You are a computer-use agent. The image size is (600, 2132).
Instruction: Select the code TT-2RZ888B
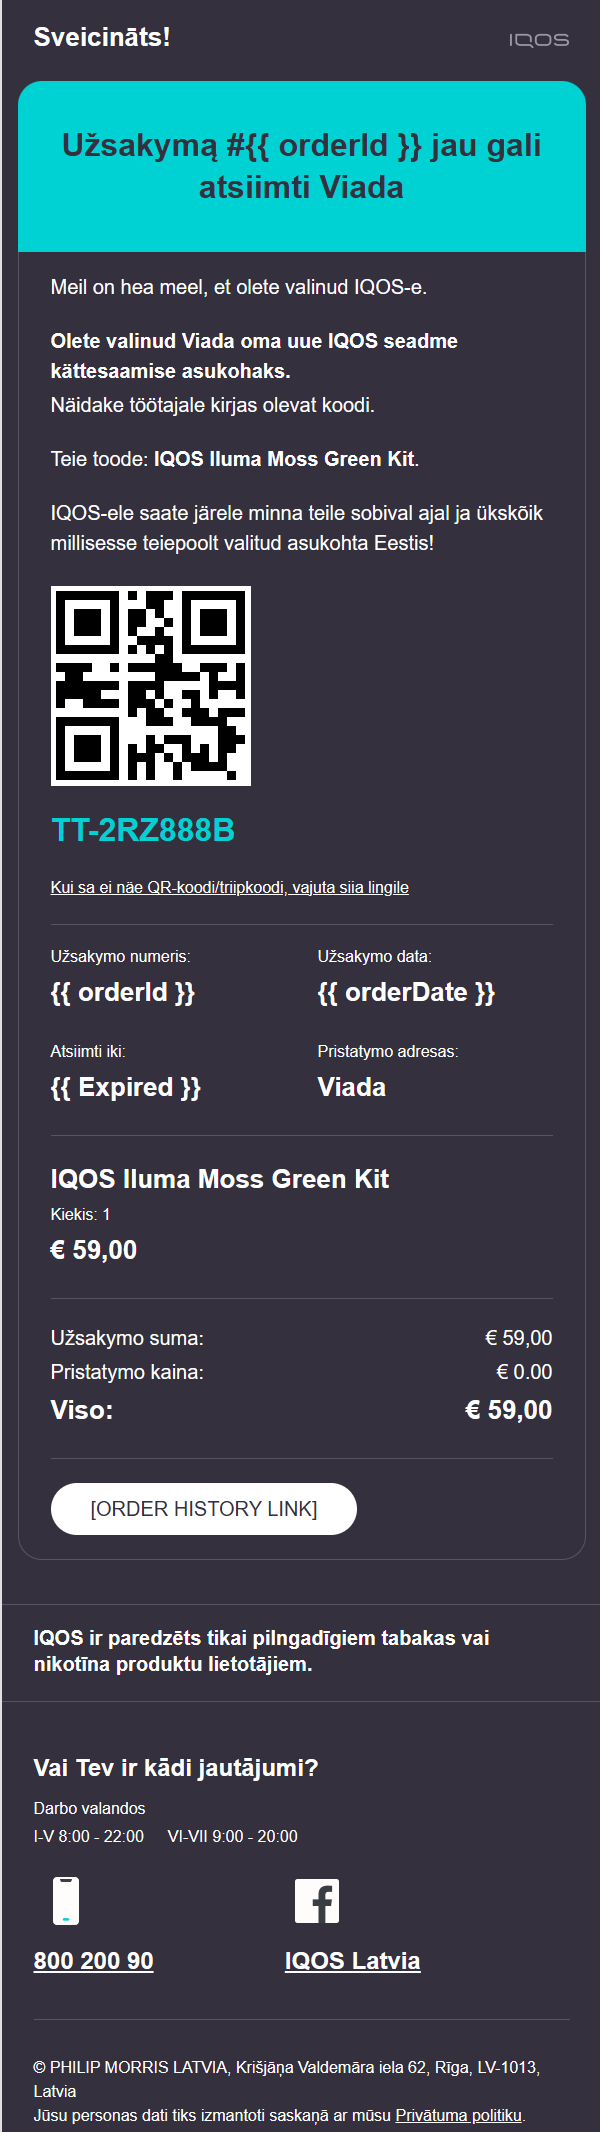(141, 830)
